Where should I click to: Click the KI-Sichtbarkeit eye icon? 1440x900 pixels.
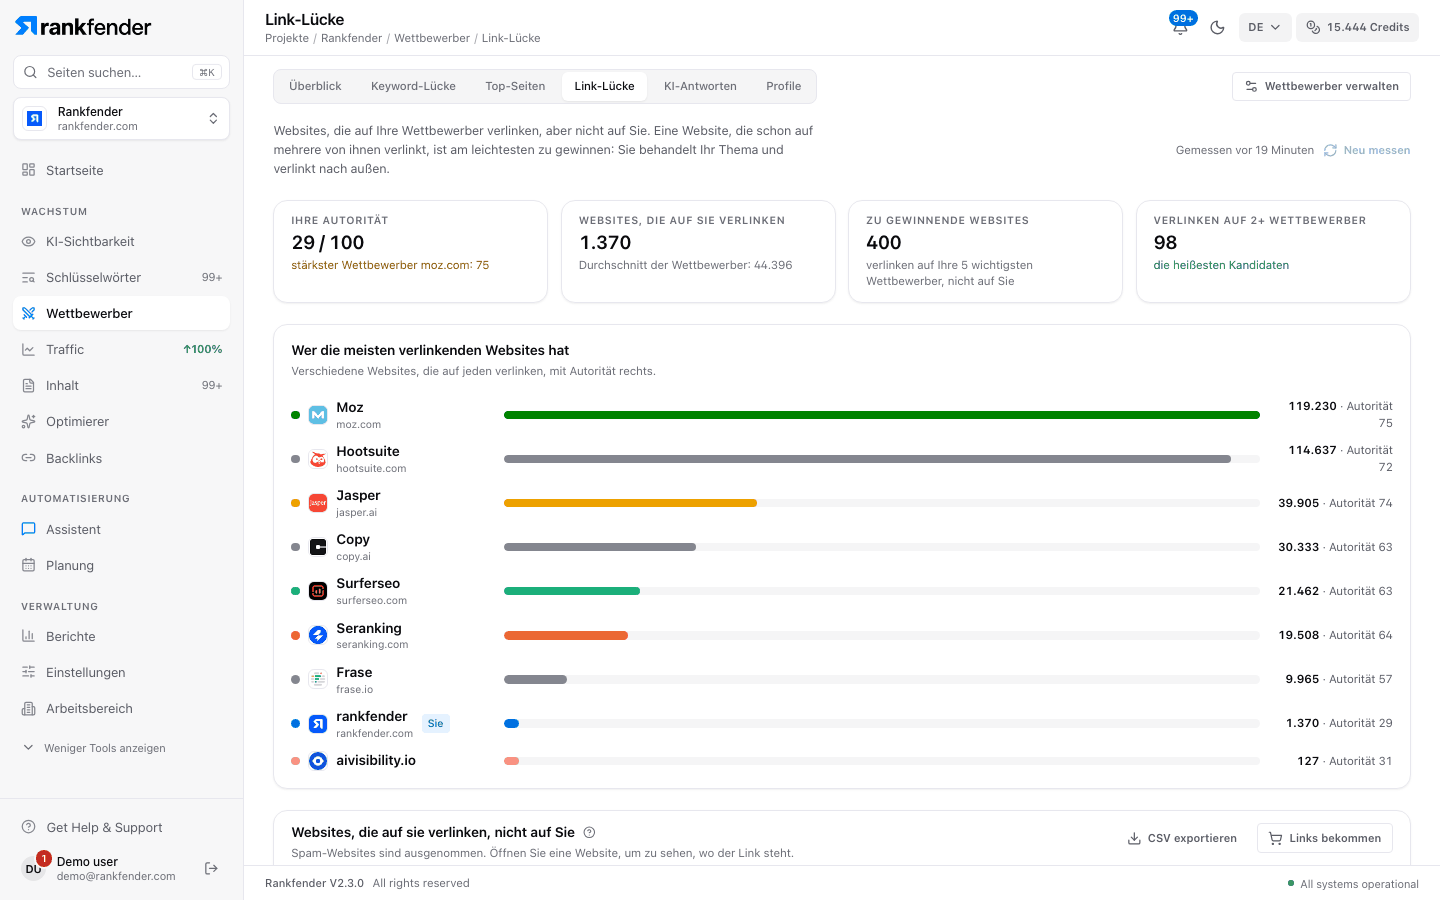pos(28,242)
